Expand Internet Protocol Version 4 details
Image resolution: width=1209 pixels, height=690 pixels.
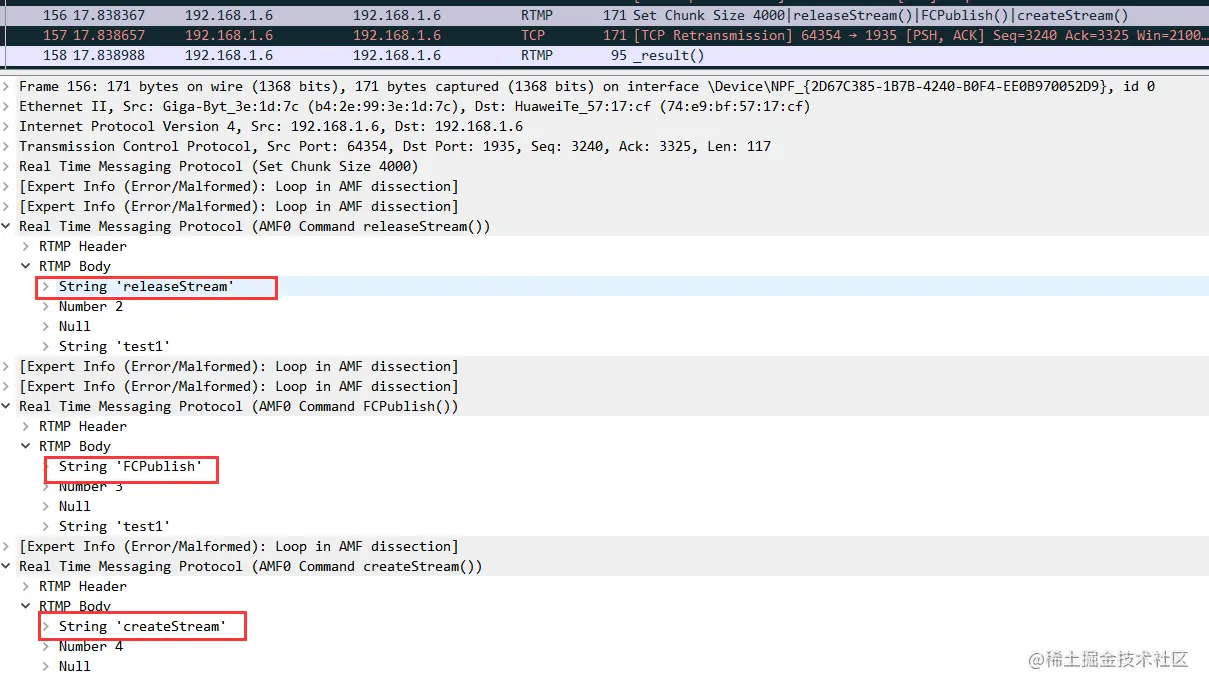tap(8, 126)
